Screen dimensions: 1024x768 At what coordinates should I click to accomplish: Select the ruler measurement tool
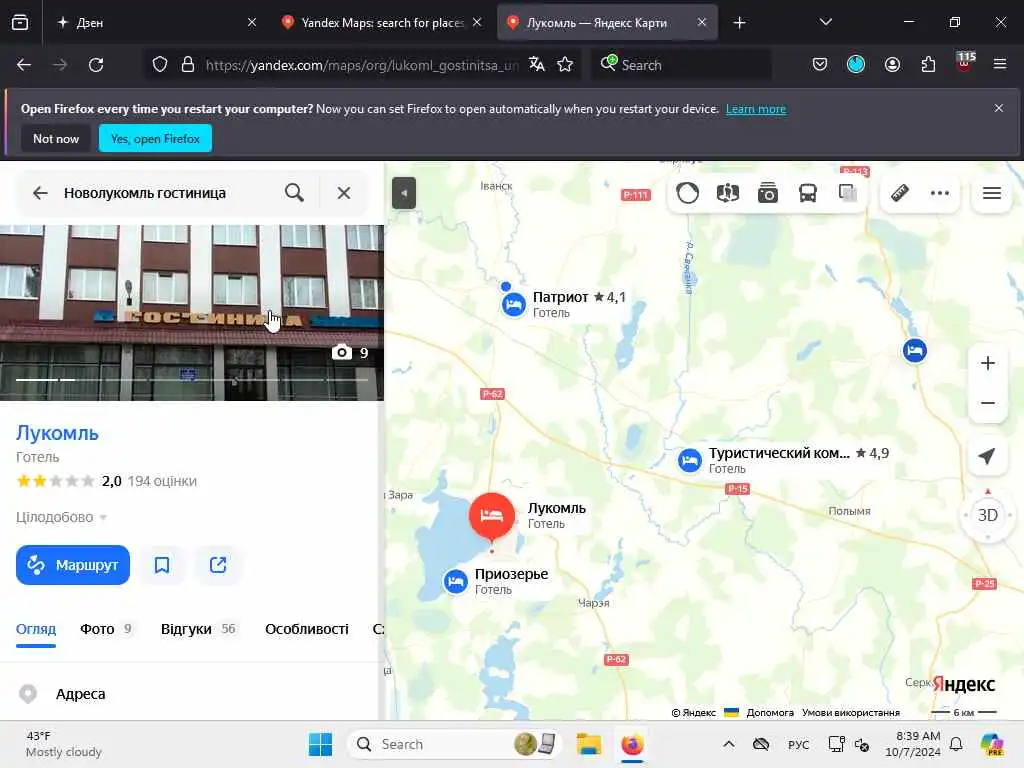coord(900,193)
